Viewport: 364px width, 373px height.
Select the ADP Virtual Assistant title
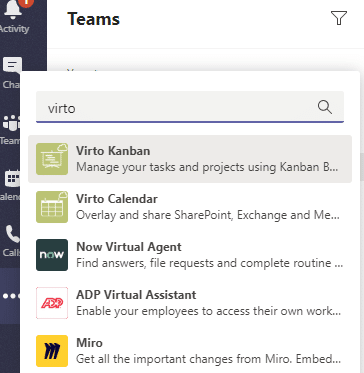point(136,295)
